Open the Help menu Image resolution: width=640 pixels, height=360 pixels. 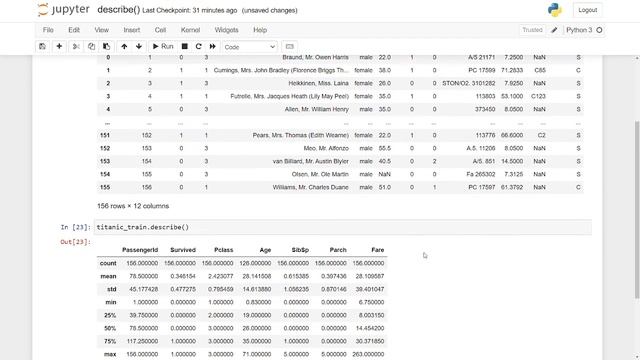coord(260,30)
